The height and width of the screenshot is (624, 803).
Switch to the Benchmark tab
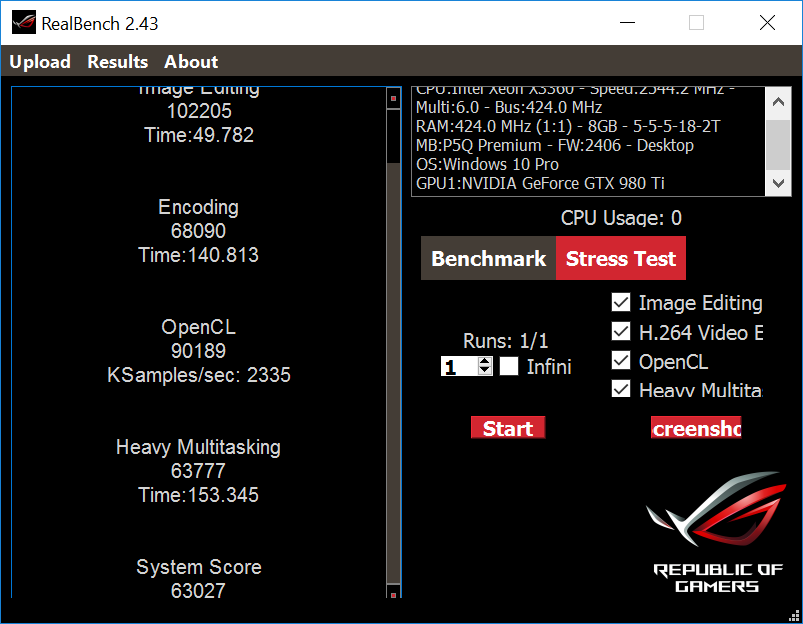[488, 259]
